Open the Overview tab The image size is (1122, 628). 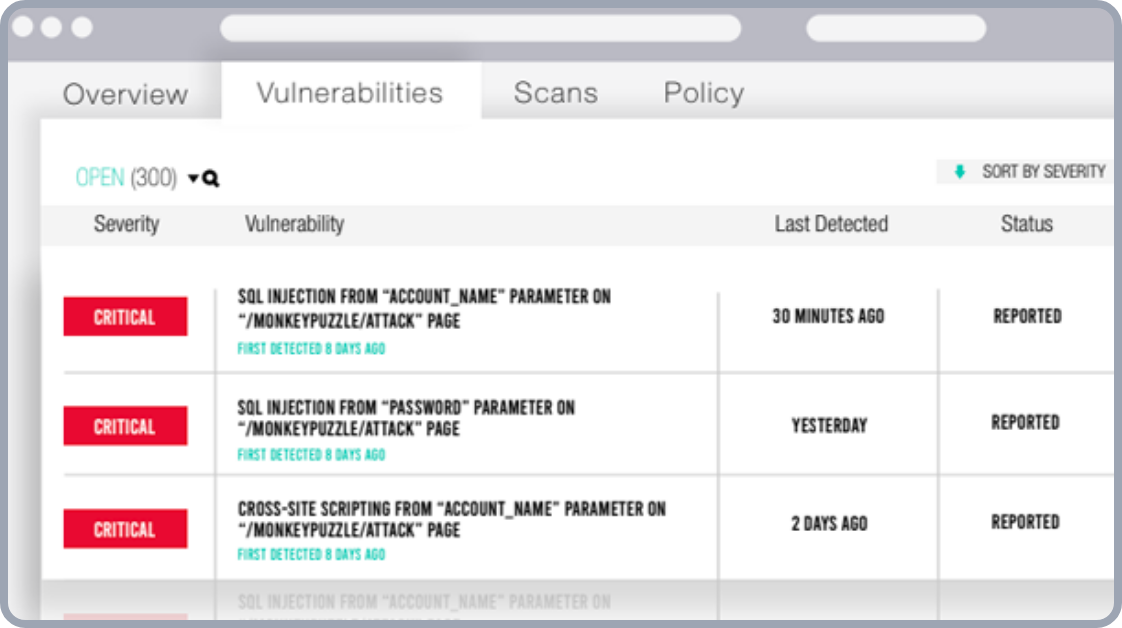125,94
